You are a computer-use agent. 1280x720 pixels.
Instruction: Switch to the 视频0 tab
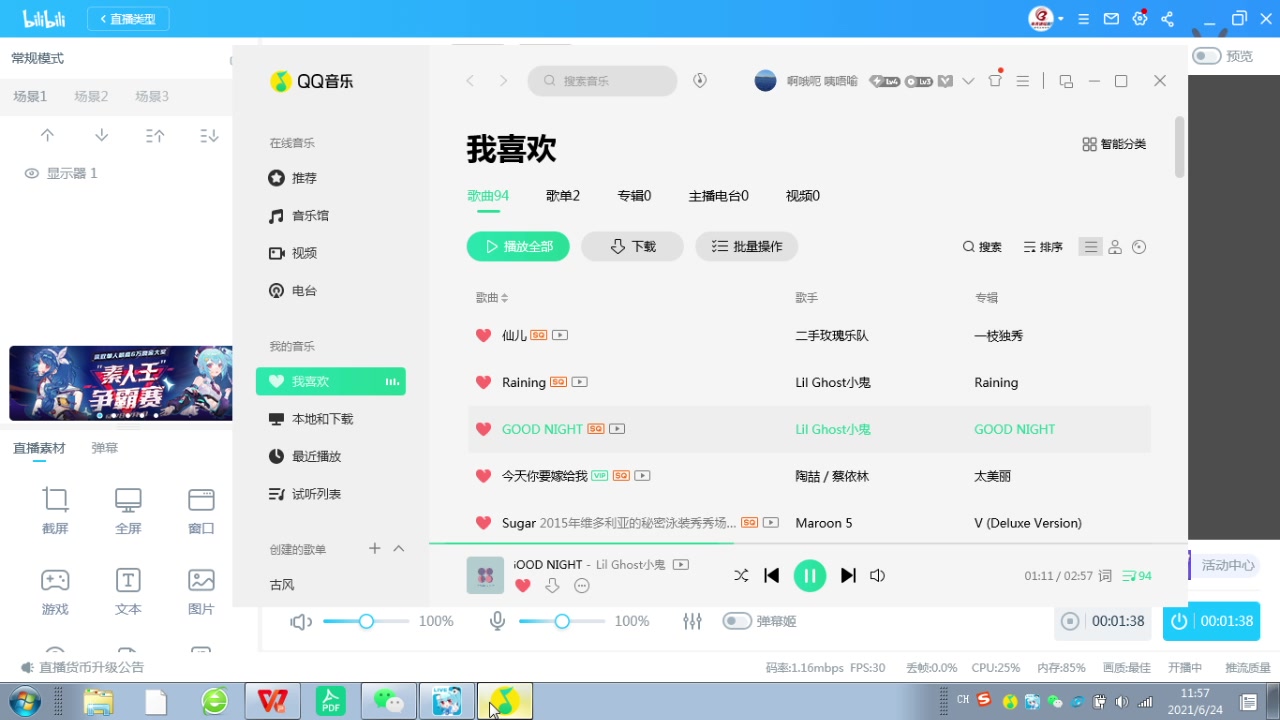coord(803,196)
